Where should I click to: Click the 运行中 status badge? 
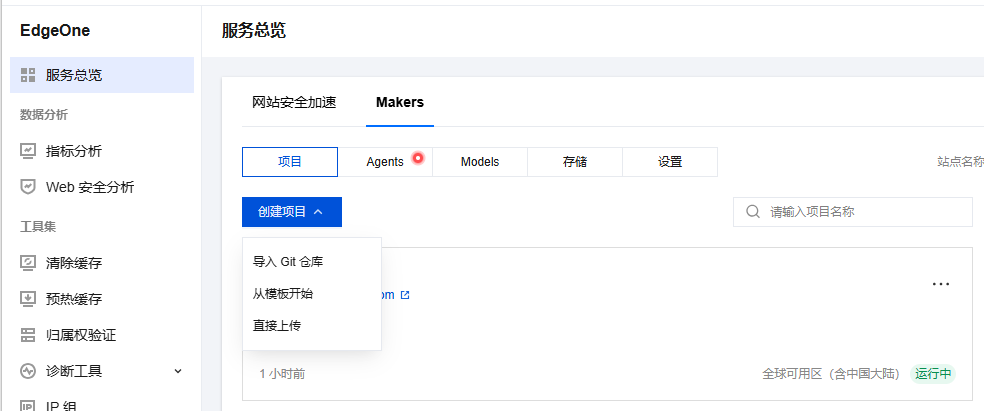pyautogui.click(x=933, y=374)
